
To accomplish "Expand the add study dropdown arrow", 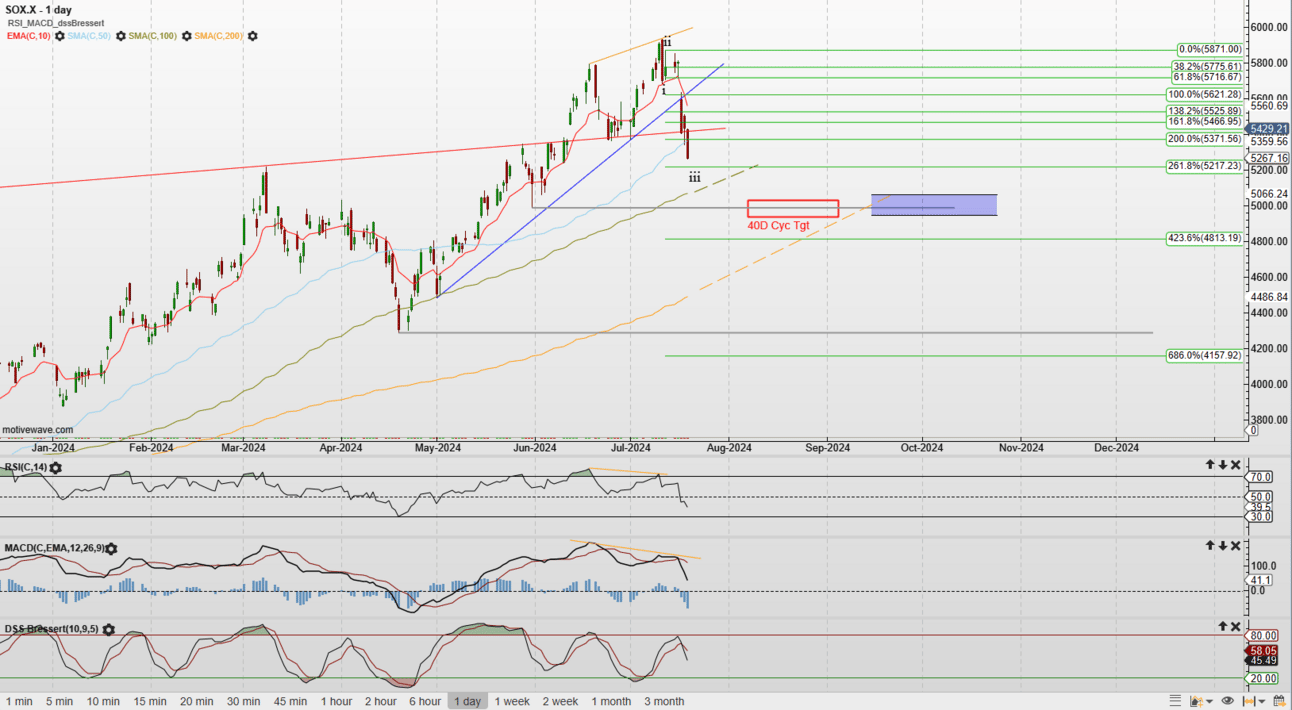I will pyautogui.click(x=1209, y=701).
